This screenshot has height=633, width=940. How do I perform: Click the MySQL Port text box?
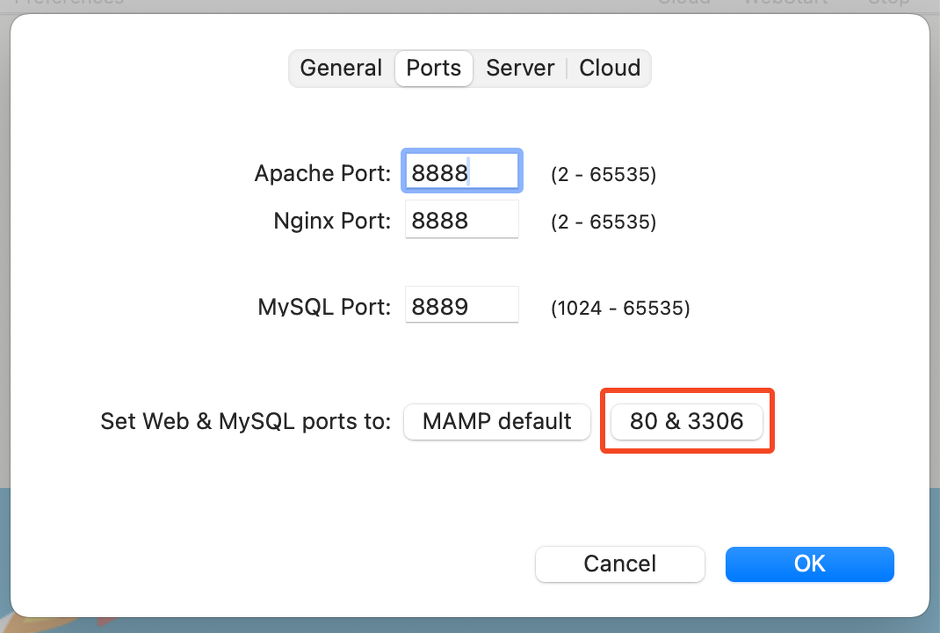click(x=461, y=306)
